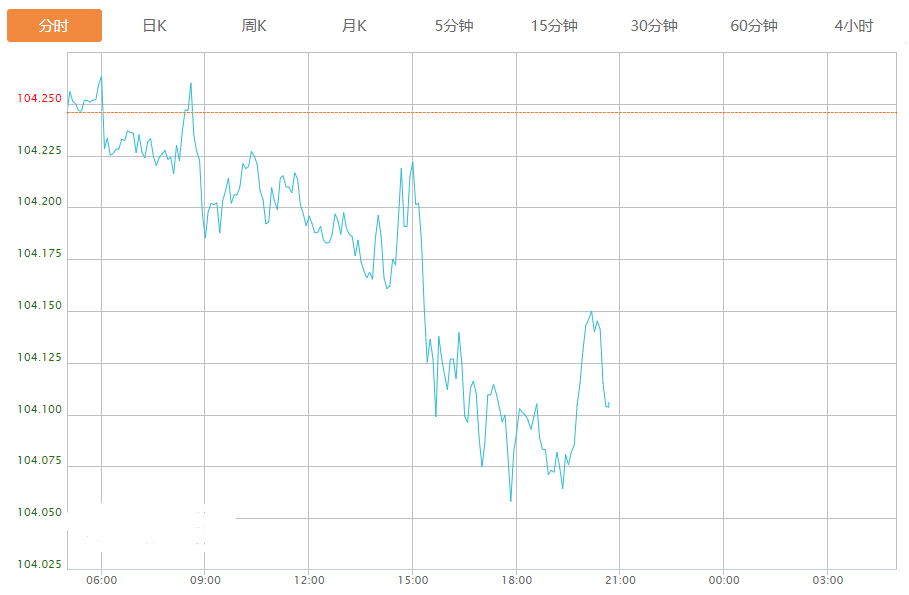This screenshot has height=595, width=909.
Task: Switch to the 5分钟 interval tab
Action: tap(454, 26)
